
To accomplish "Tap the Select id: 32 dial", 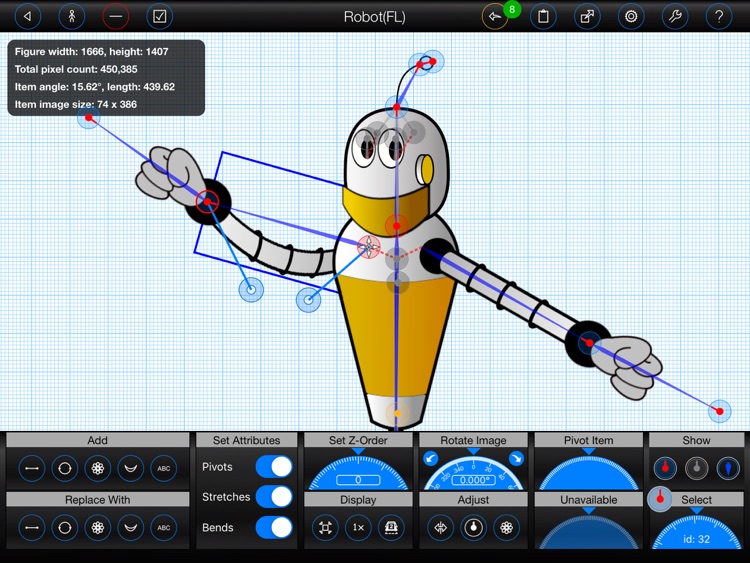I will [x=696, y=532].
